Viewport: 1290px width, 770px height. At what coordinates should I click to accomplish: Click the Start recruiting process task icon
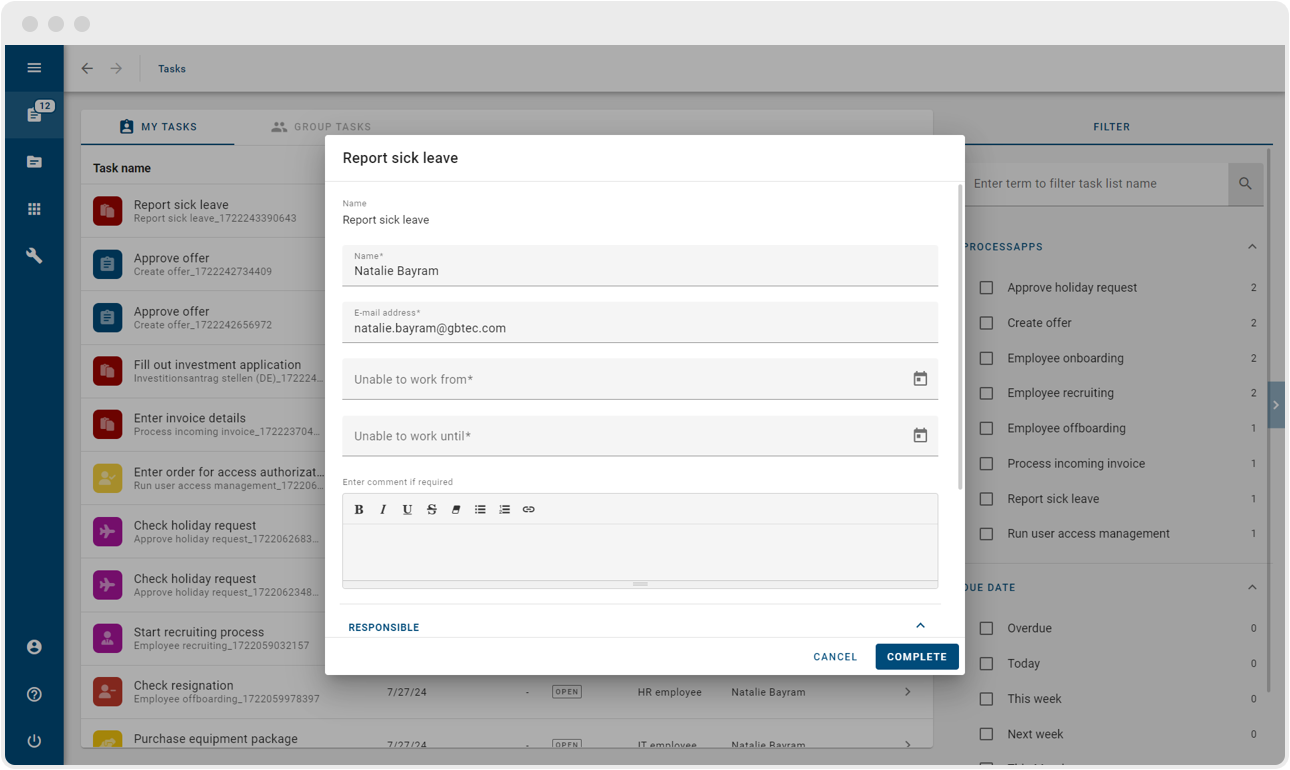(107, 638)
